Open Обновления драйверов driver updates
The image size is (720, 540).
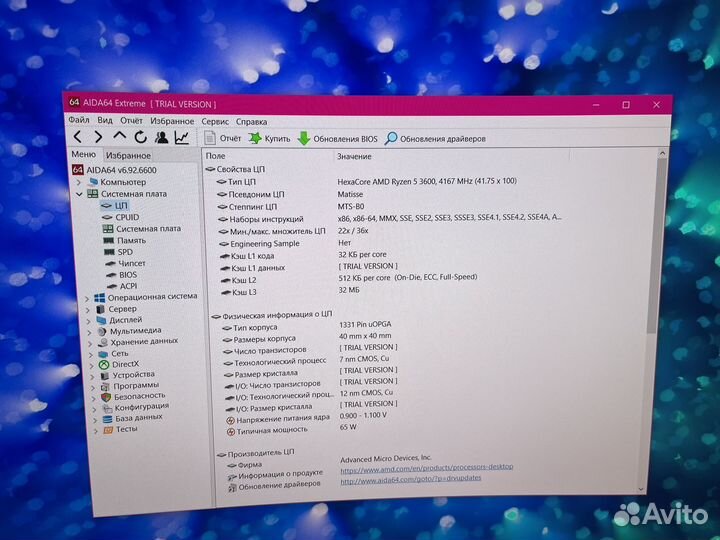[x=435, y=139]
